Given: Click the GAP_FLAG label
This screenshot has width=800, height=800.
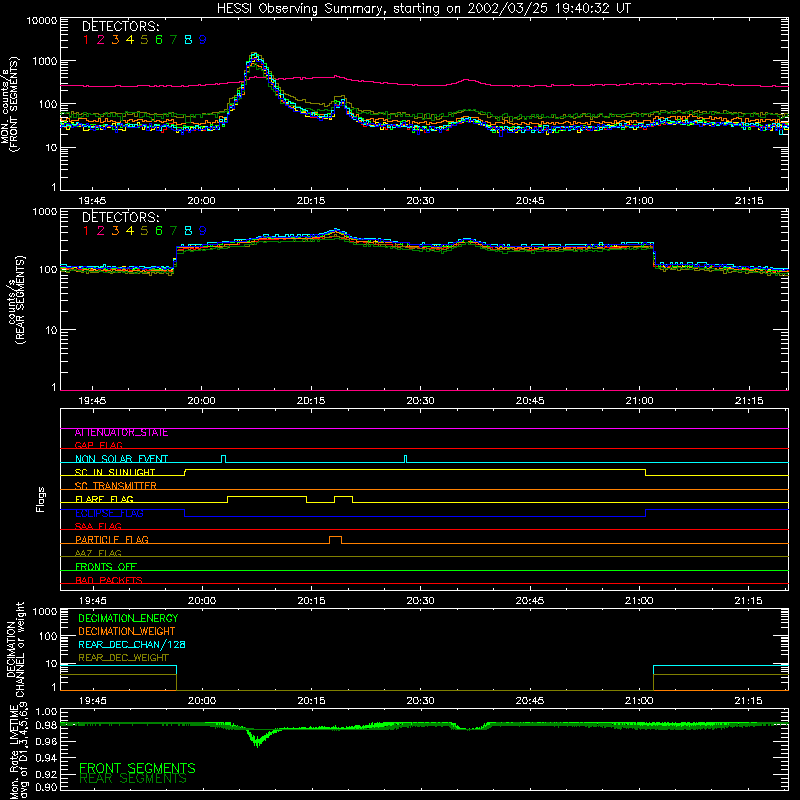Looking at the screenshot, I should (x=98, y=445).
